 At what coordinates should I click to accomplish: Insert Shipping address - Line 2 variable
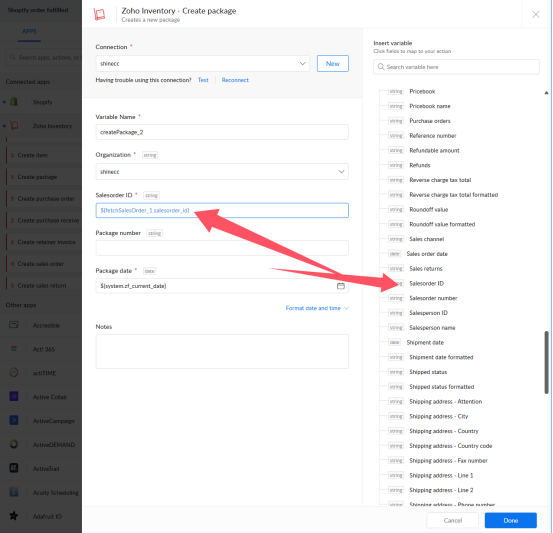441,490
